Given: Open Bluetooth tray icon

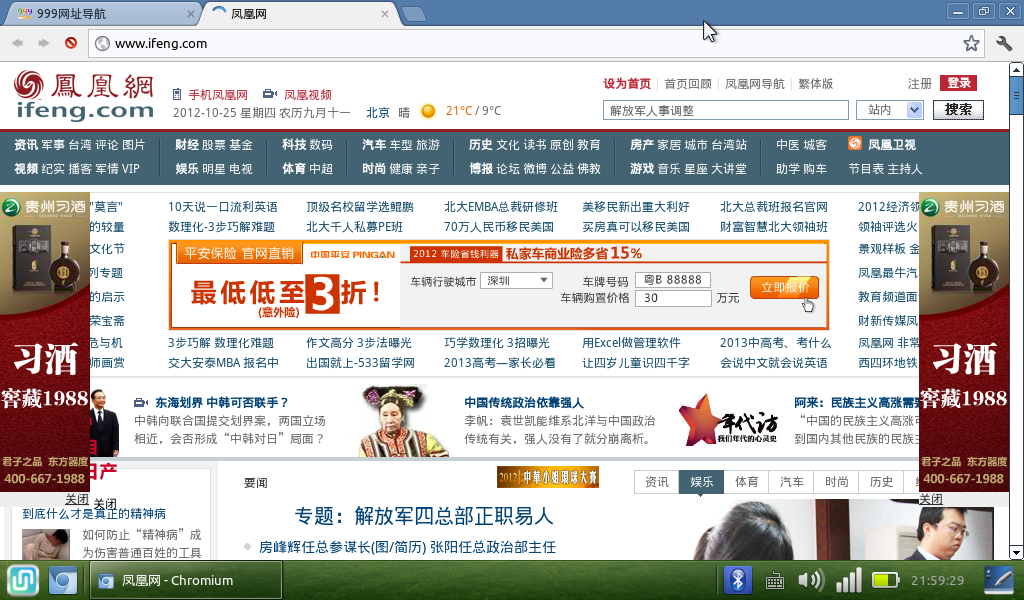Looking at the screenshot, I should [x=738, y=580].
